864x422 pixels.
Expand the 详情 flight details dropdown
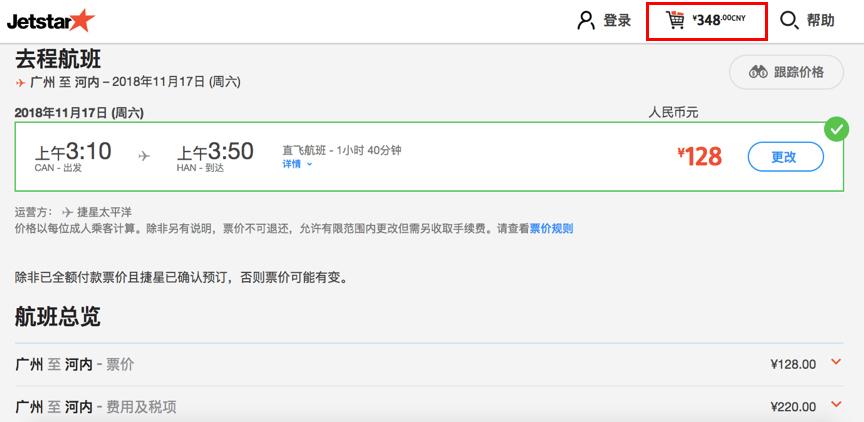click(298, 164)
